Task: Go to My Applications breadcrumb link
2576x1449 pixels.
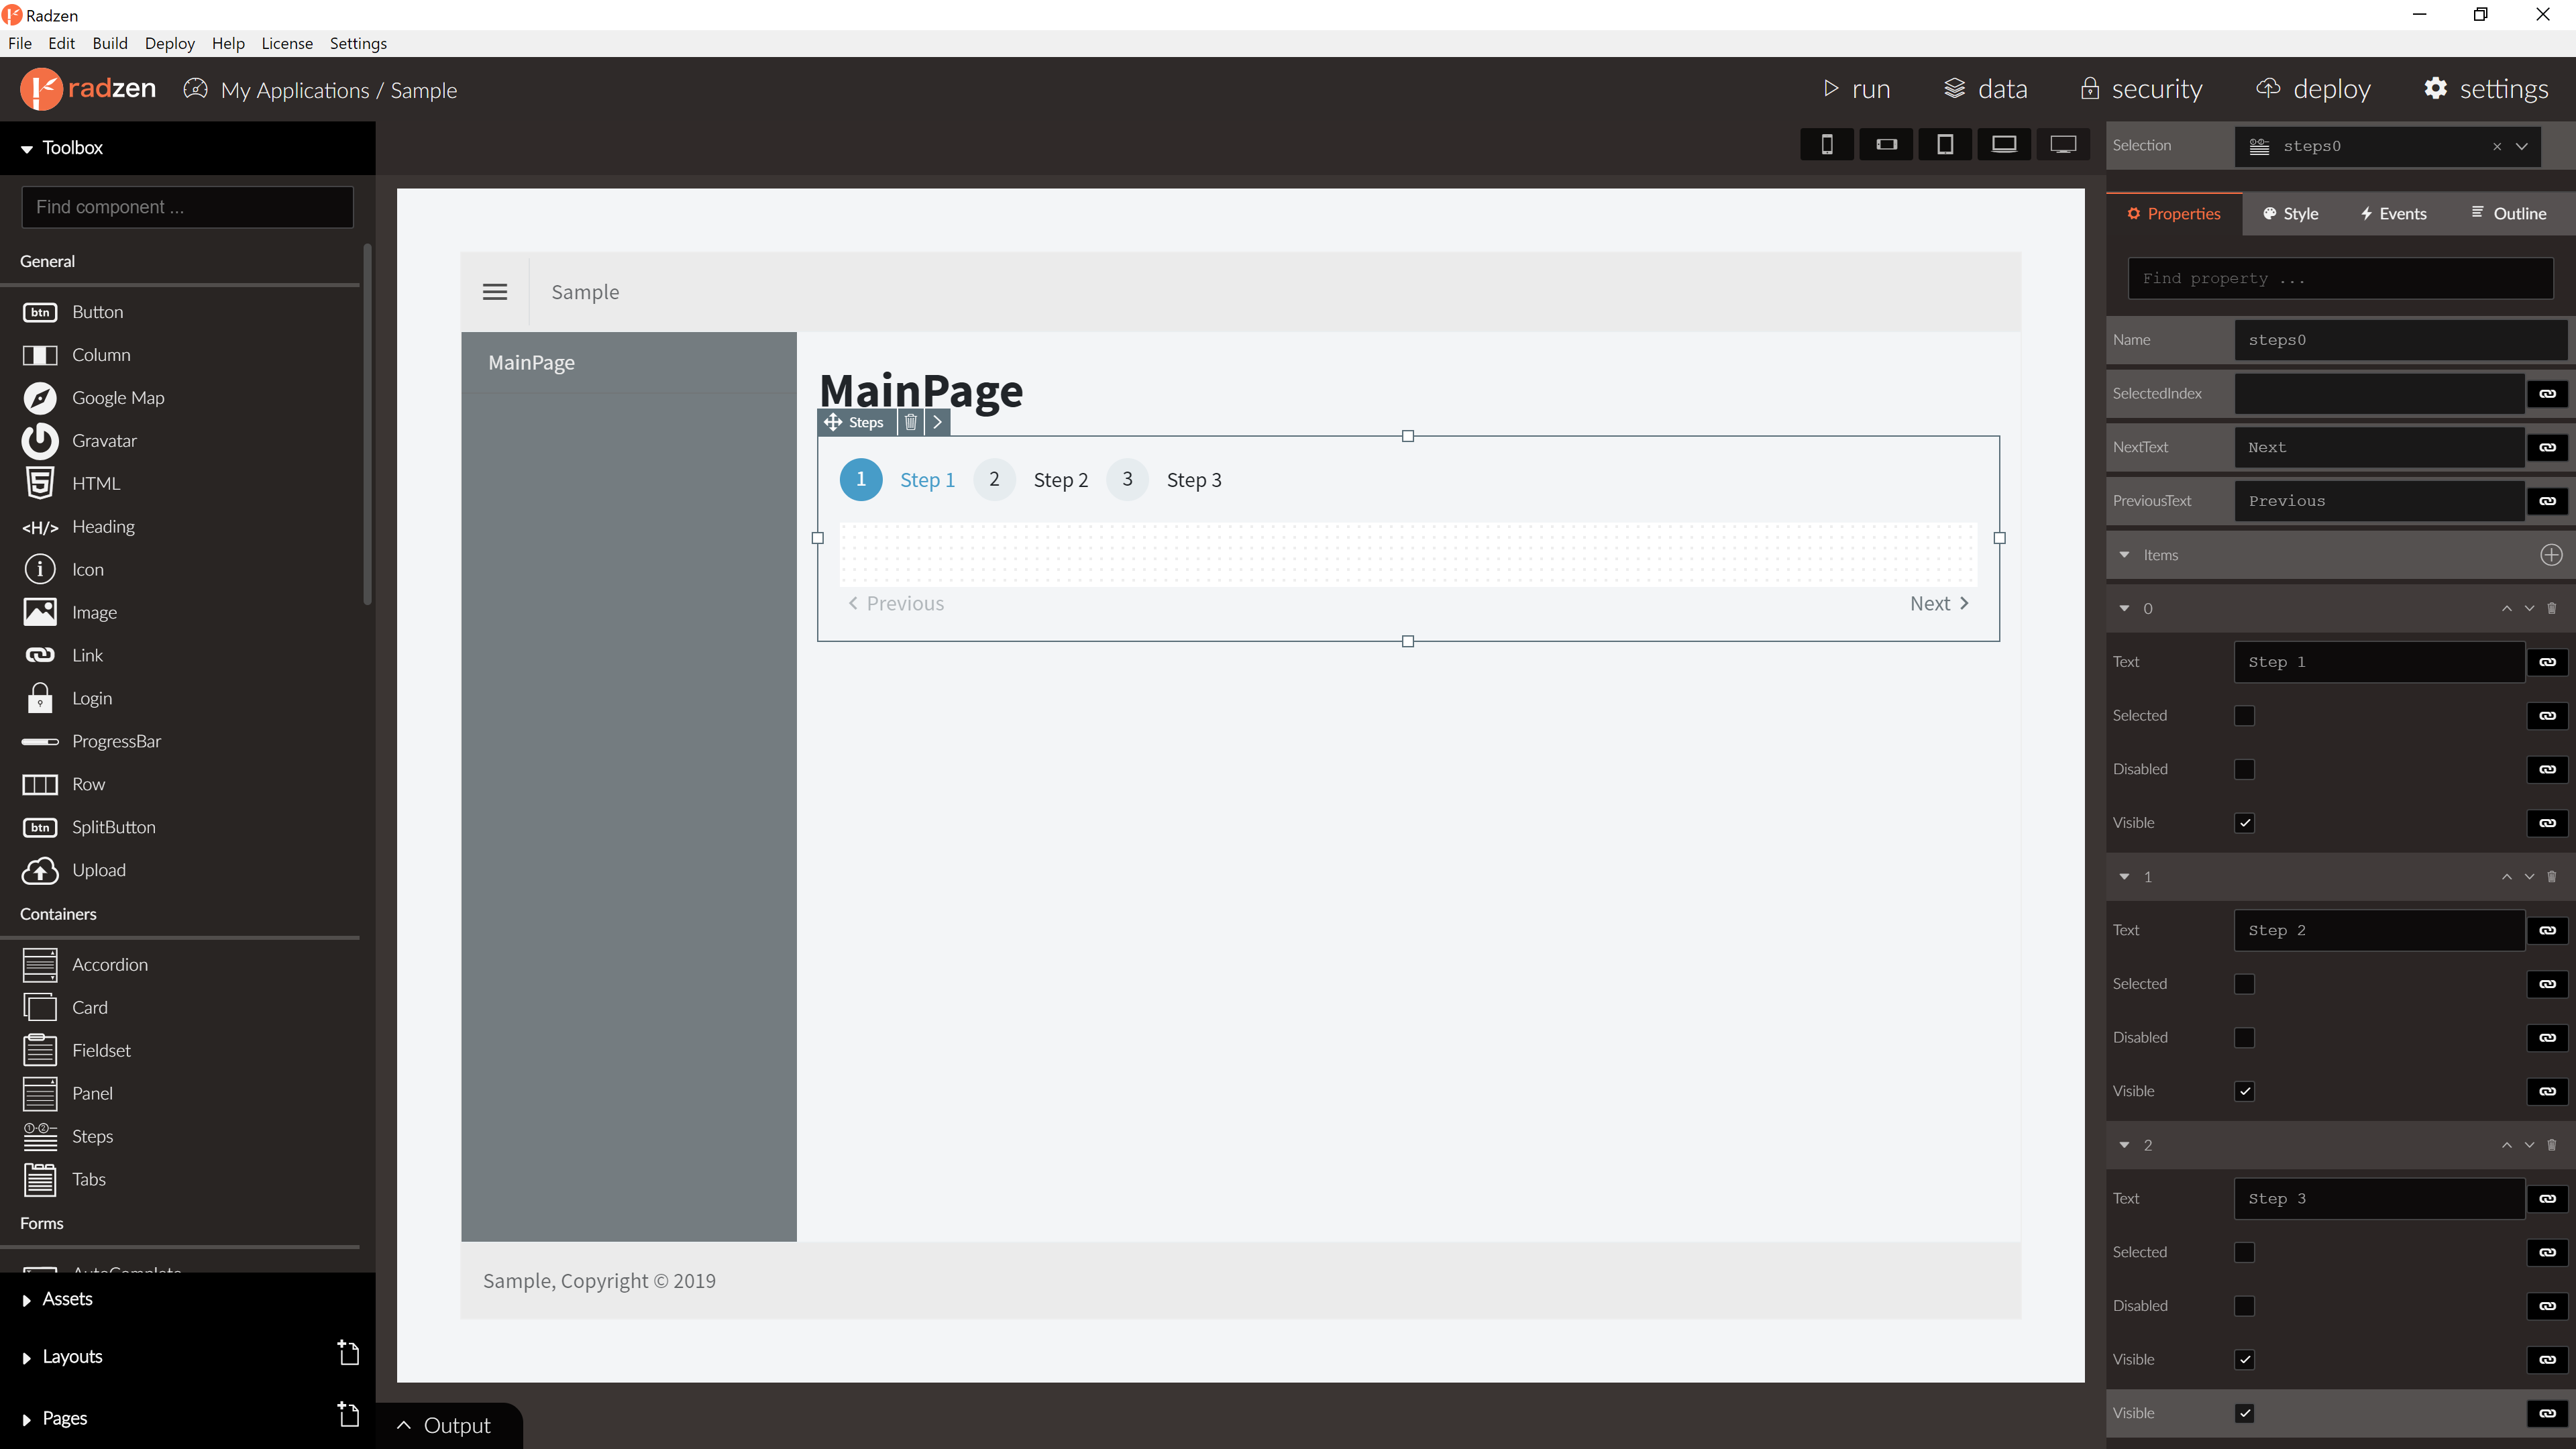Action: 295,90
